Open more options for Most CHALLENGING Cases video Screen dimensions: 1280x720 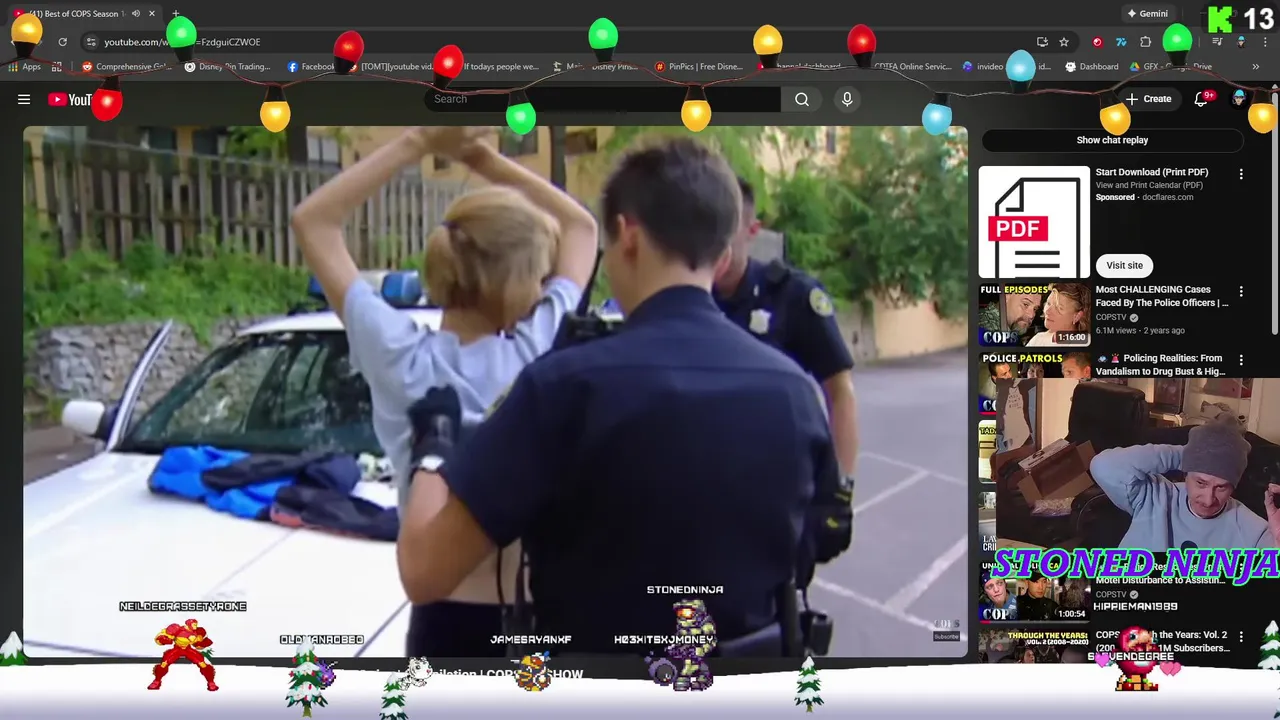click(x=1241, y=292)
